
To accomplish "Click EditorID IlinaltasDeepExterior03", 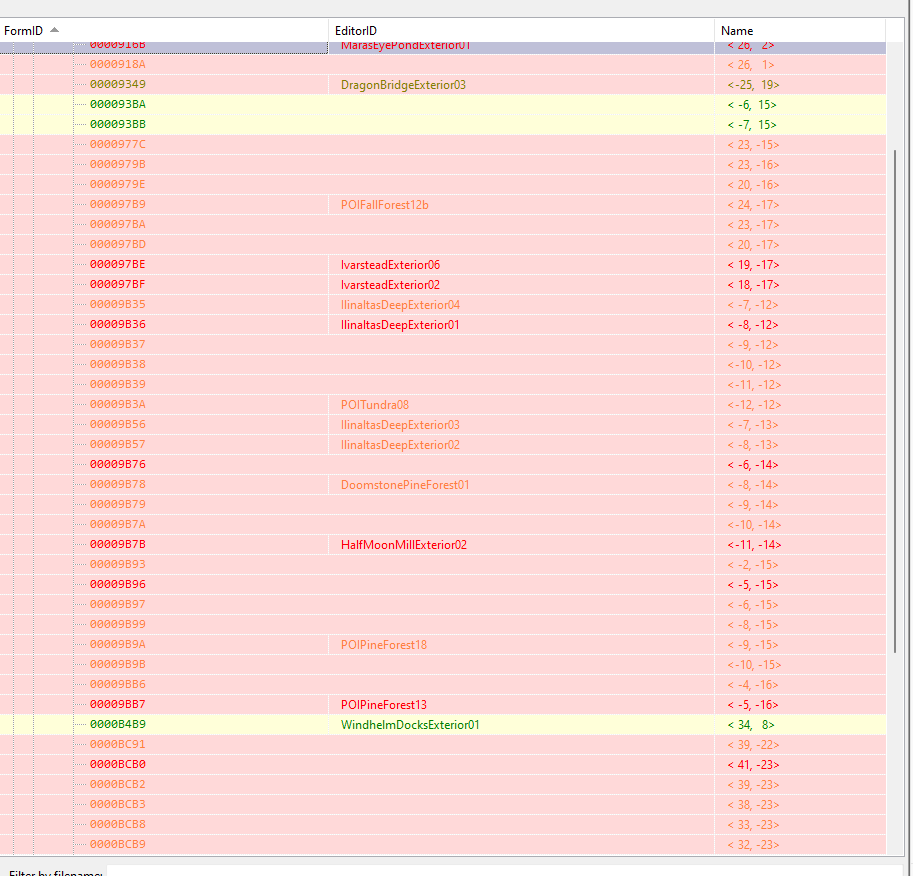I will 400,425.
